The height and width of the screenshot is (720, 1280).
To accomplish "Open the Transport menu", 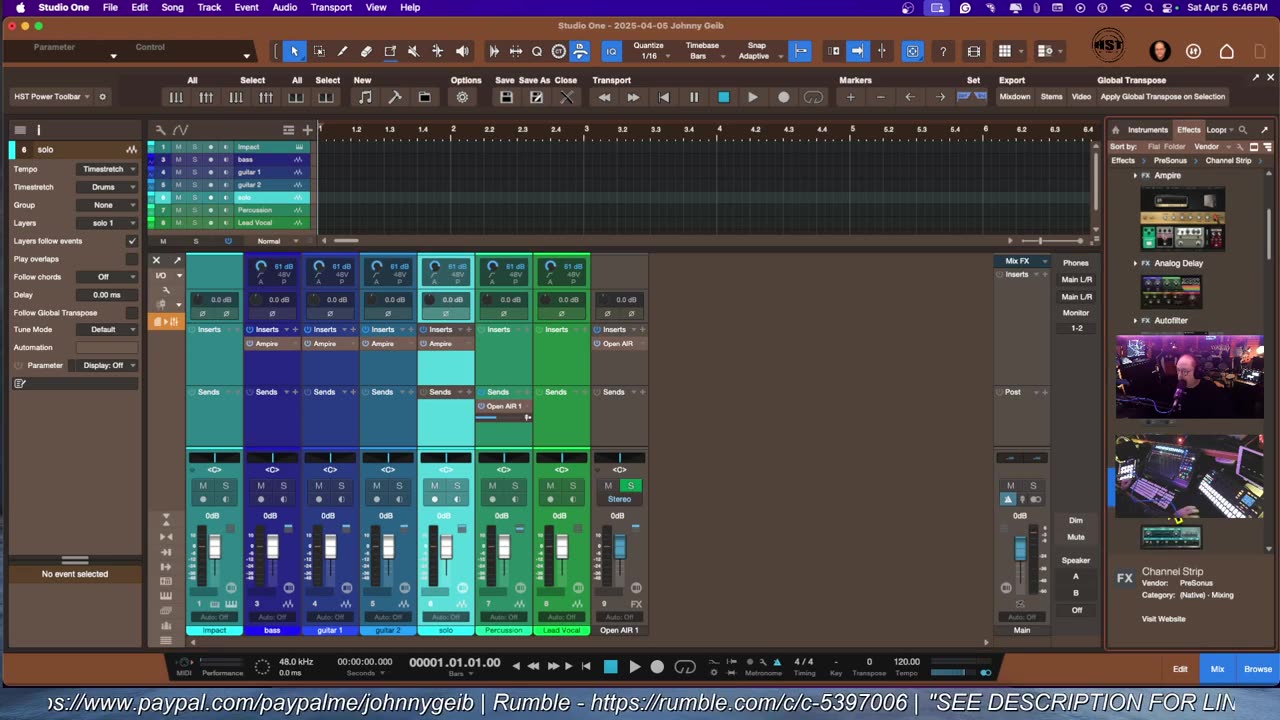I will pyautogui.click(x=331, y=7).
